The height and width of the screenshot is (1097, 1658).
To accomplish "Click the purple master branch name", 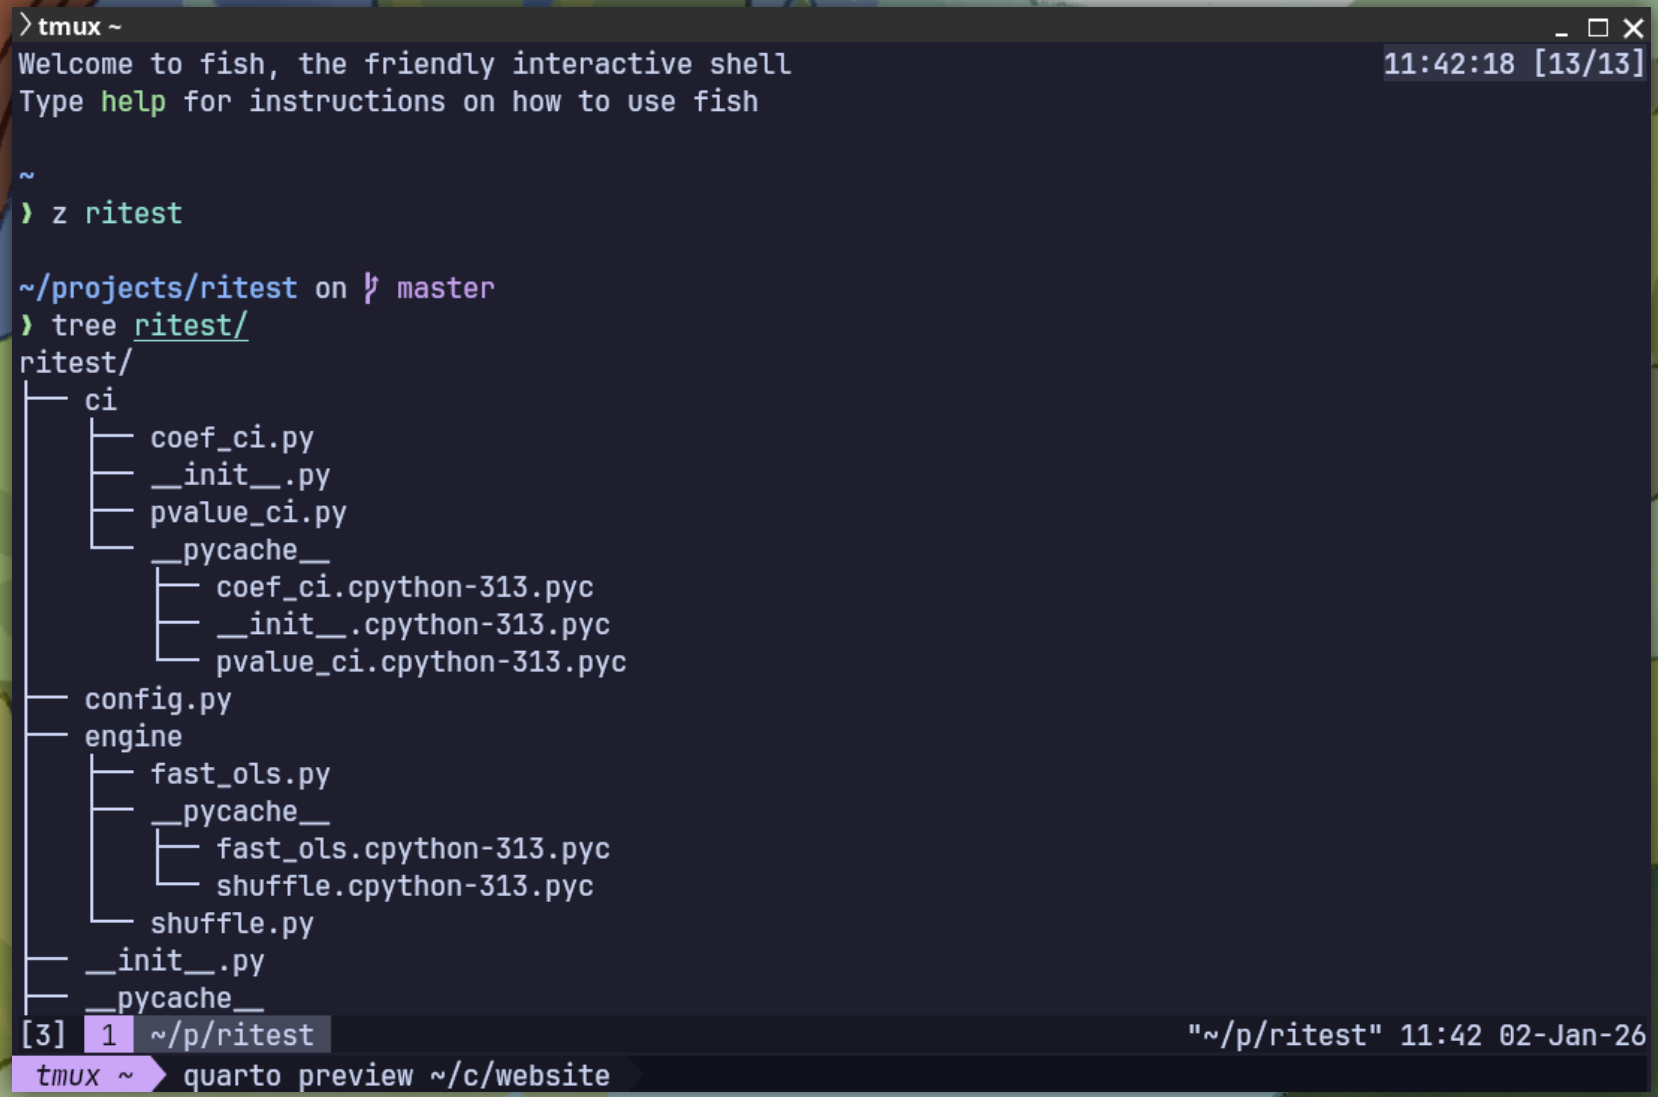I will 445,288.
